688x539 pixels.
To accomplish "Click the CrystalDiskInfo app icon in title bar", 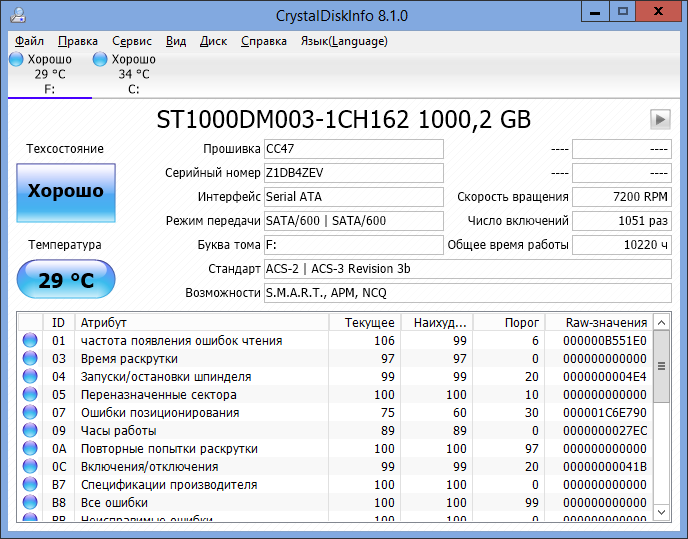I will point(15,13).
